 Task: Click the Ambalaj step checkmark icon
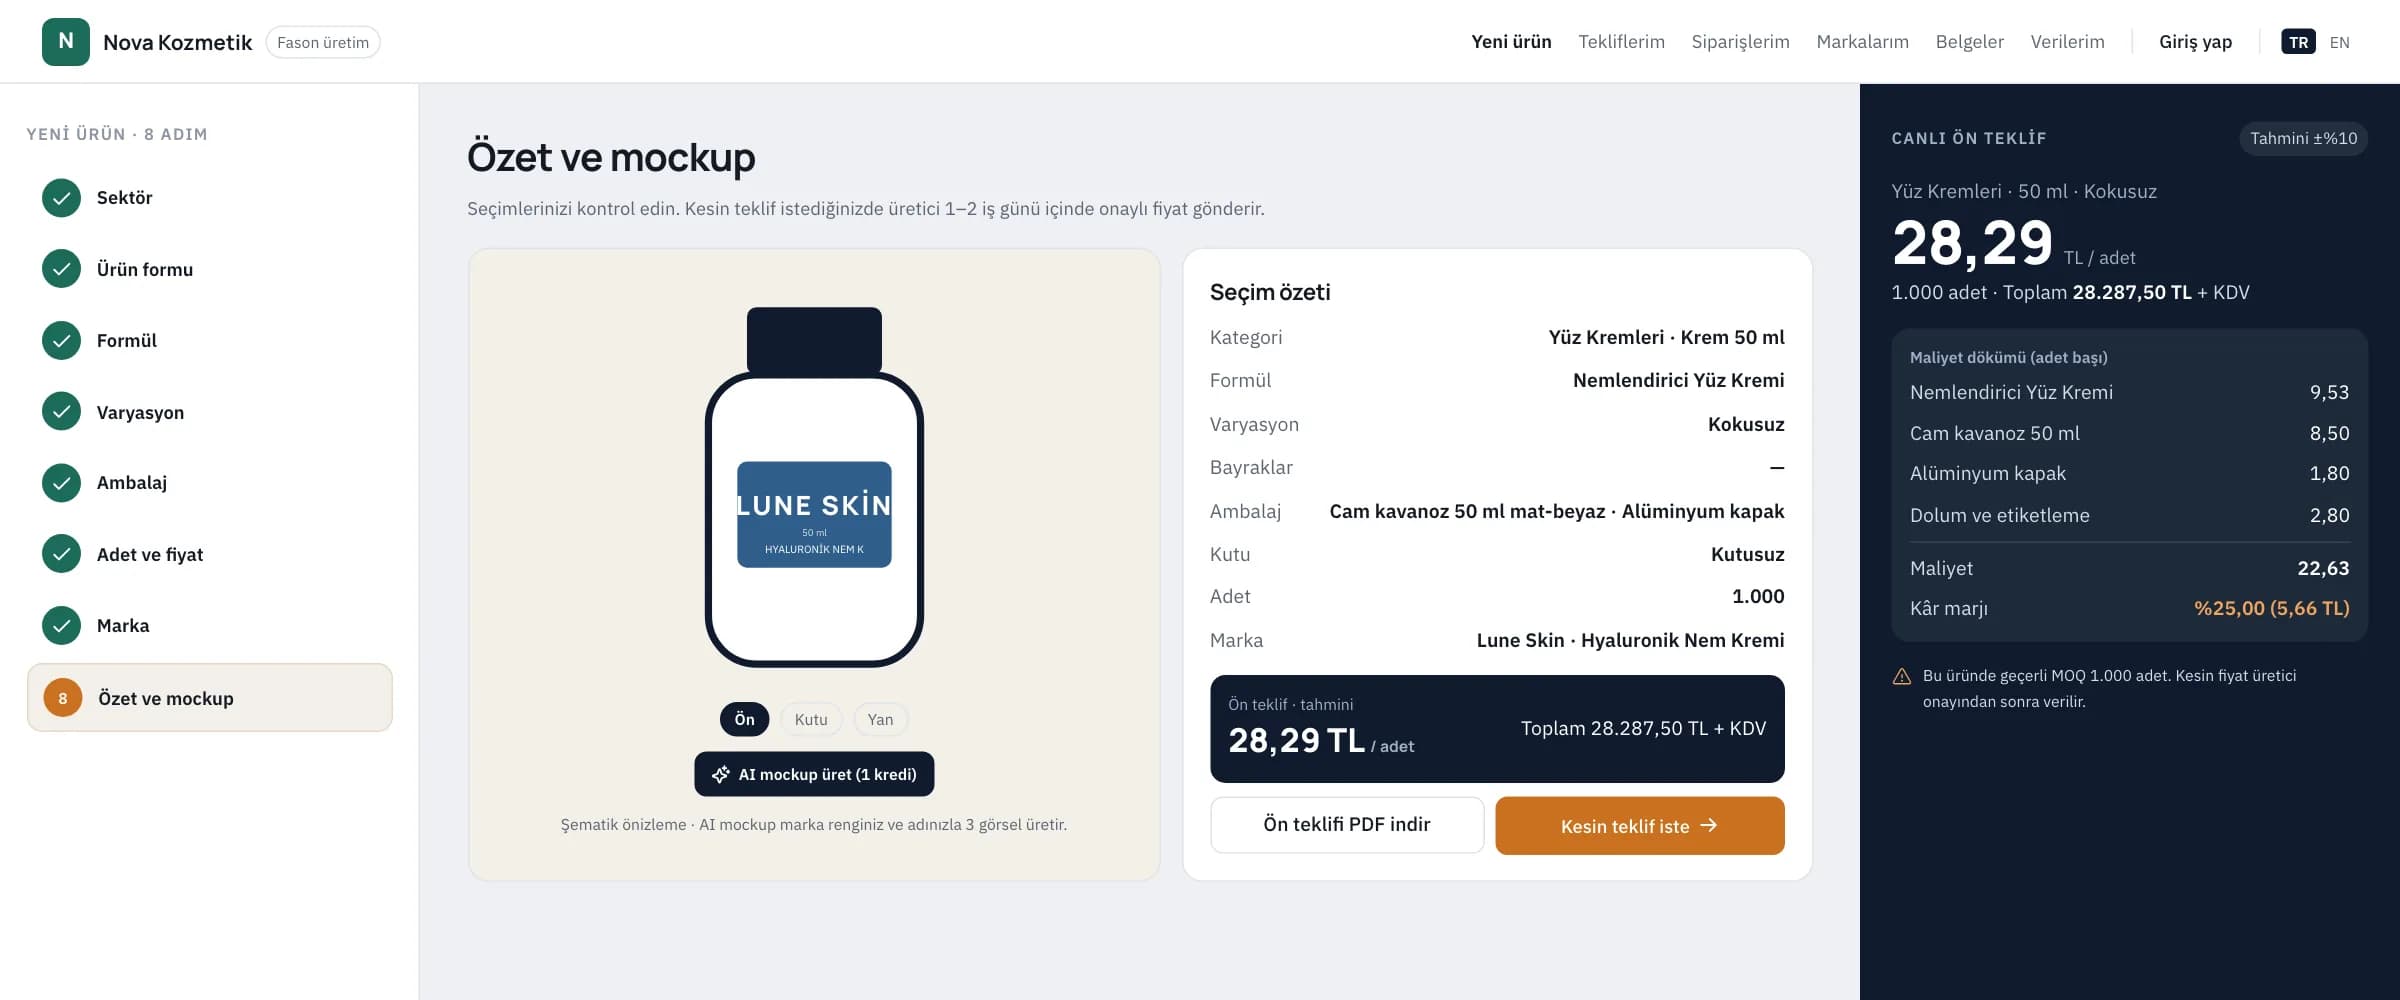[62, 483]
